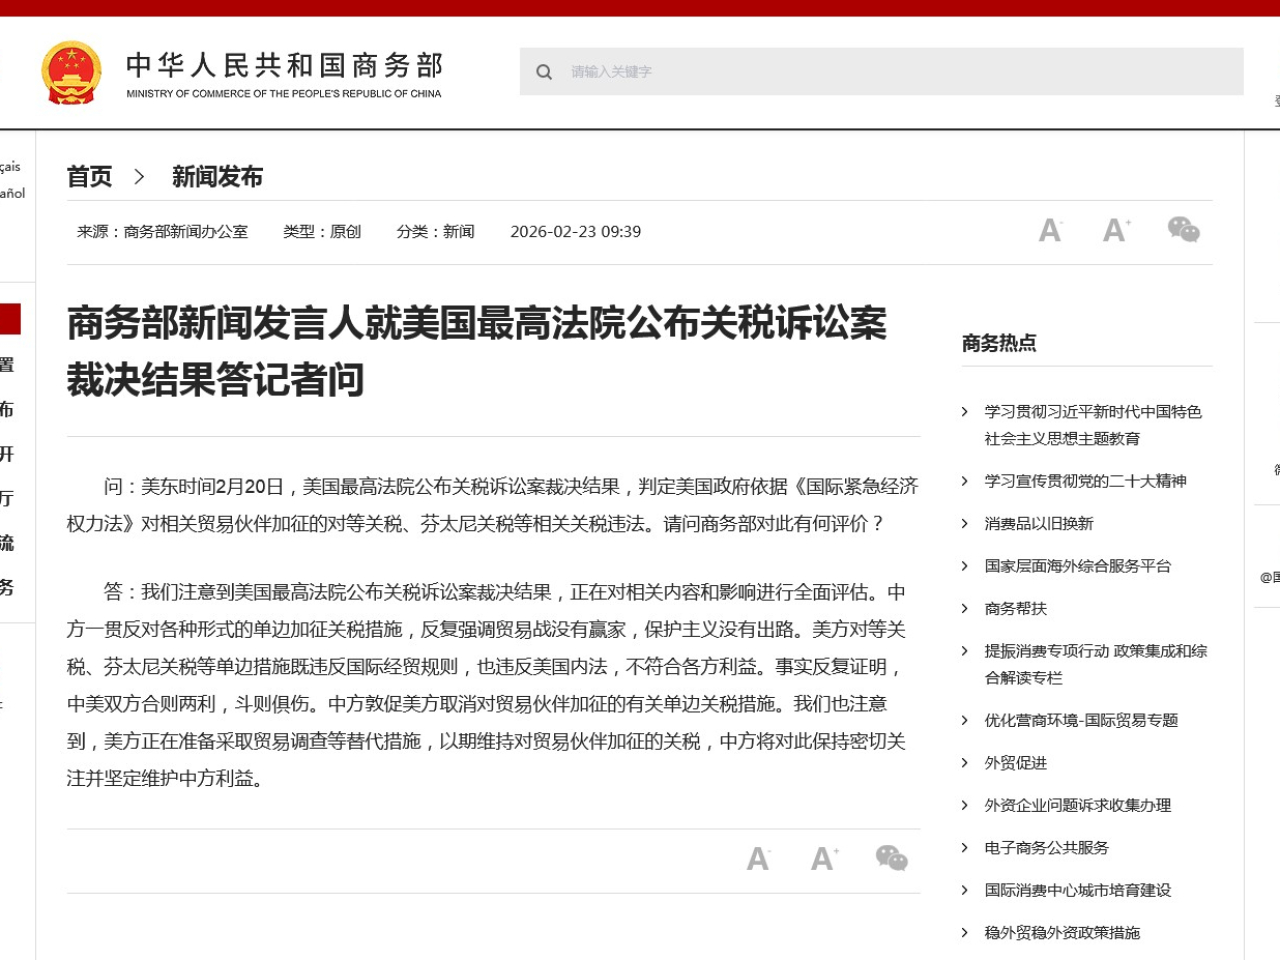The height and width of the screenshot is (960, 1280).
Task: Click the search magnifier icon
Action: 544,71
